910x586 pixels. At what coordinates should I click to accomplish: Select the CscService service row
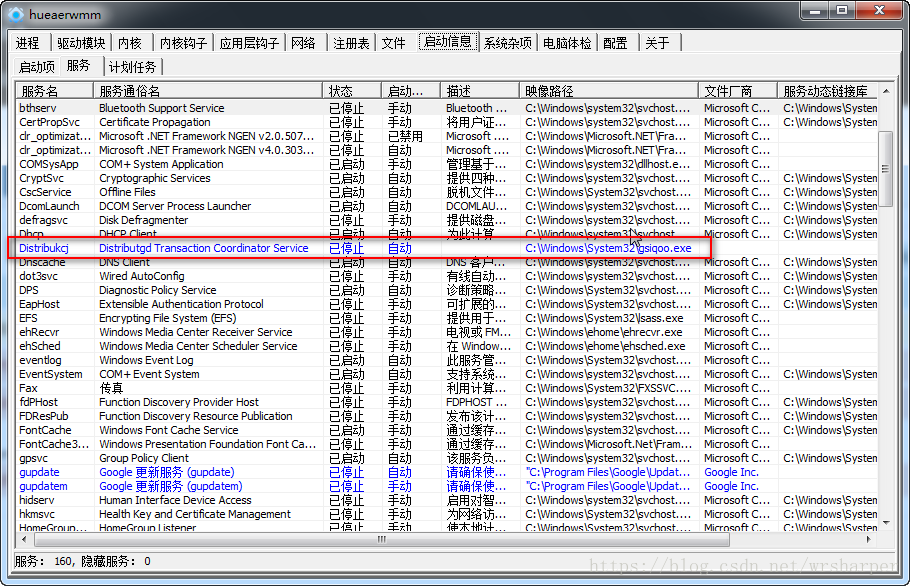[447, 192]
